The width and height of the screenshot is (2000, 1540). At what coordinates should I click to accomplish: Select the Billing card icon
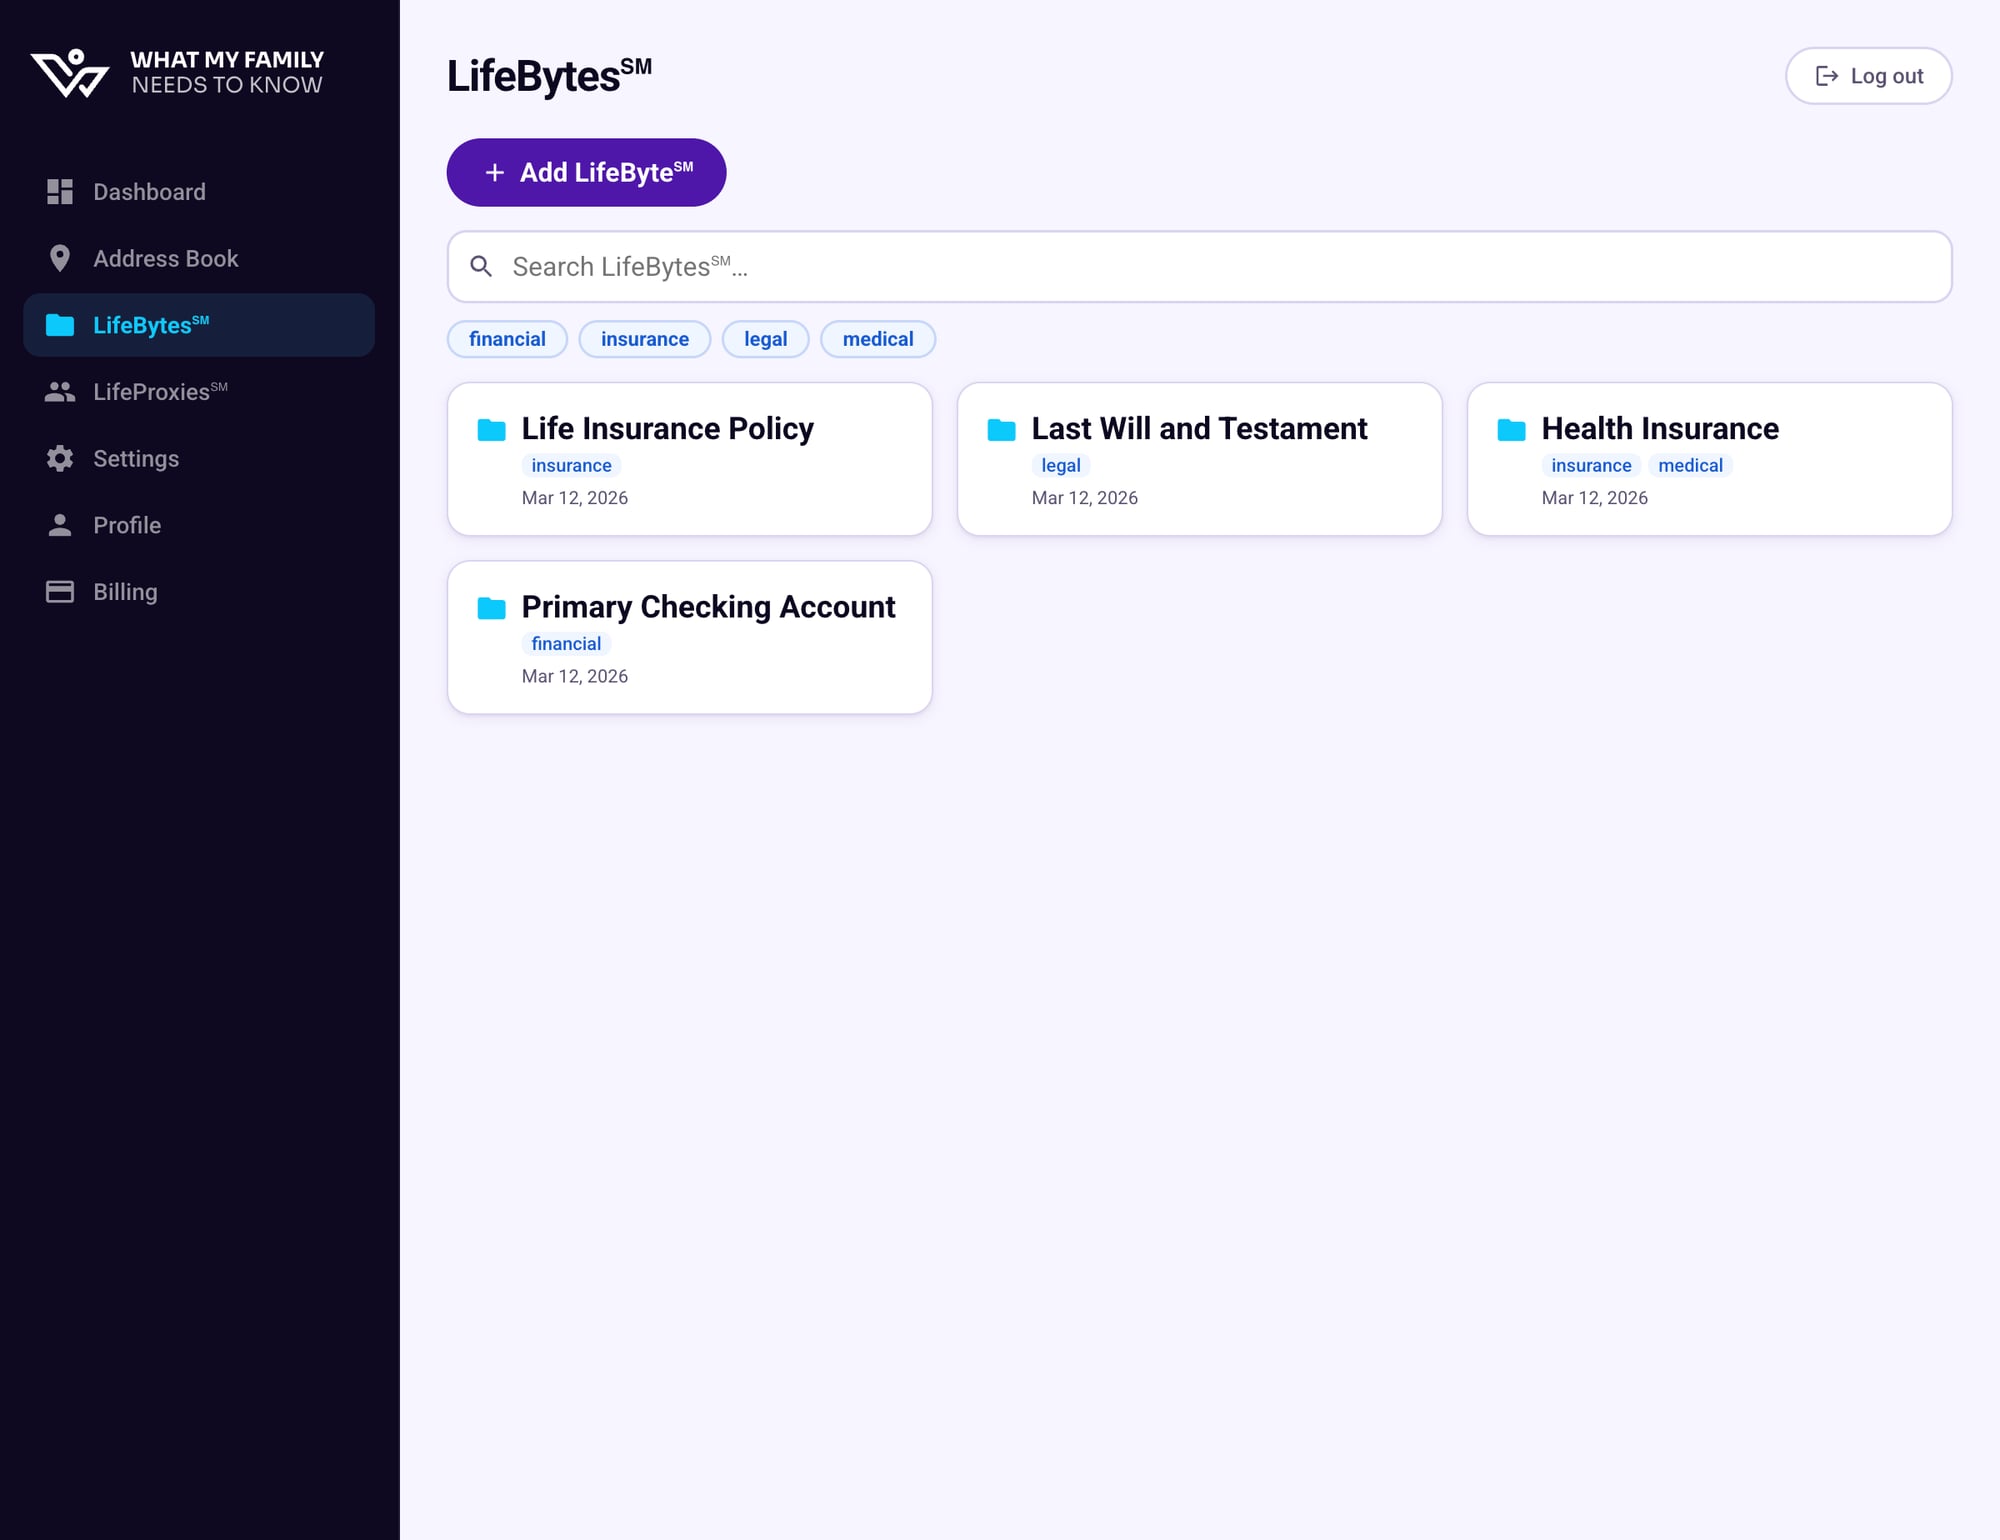pos(59,591)
